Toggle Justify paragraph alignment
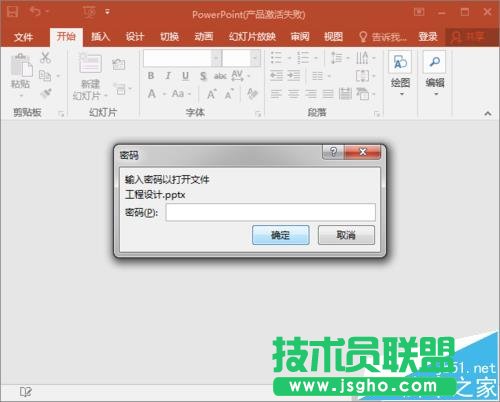500x402 pixels. coord(328,94)
